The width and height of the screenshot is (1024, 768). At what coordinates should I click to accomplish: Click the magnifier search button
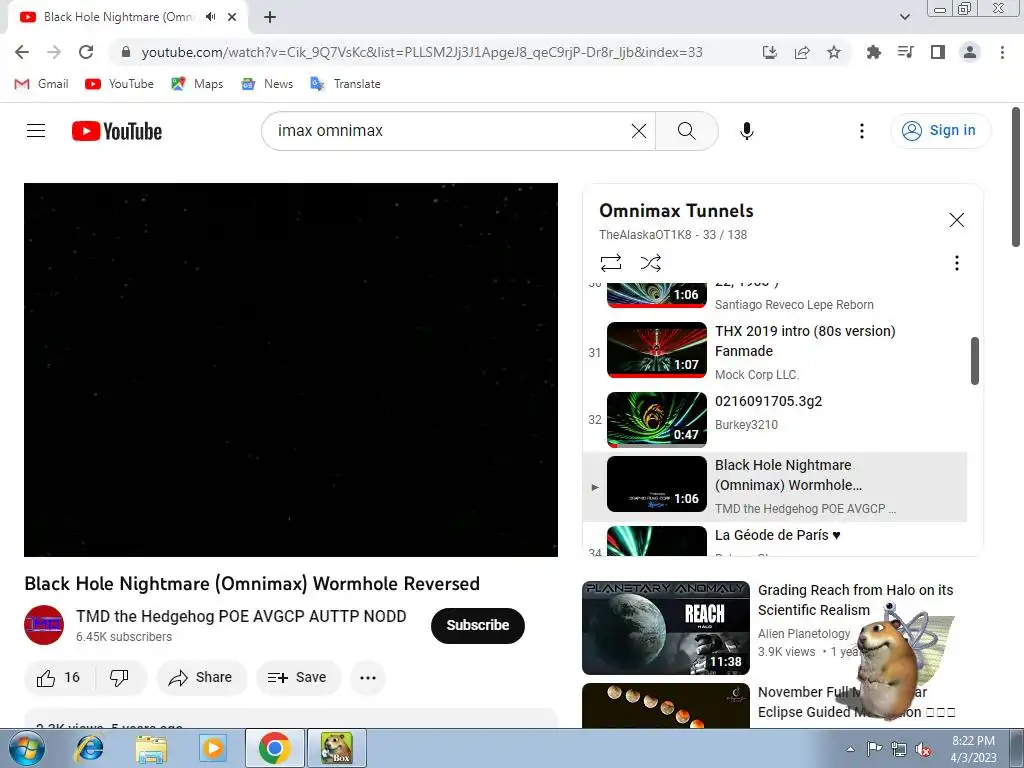coord(686,131)
